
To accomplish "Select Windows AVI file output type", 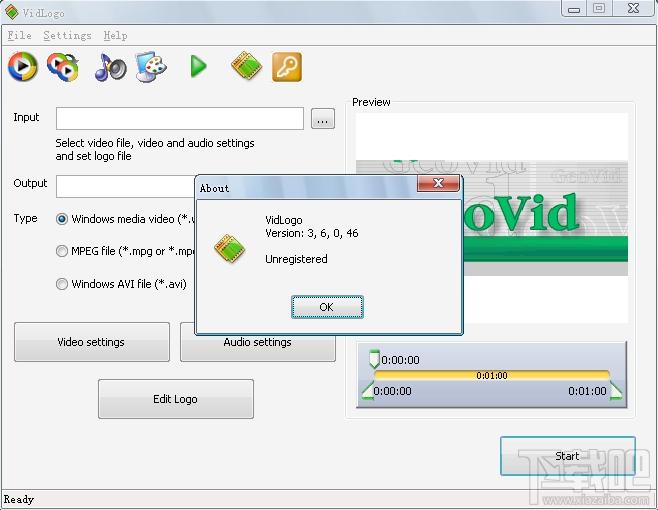I will 62,284.
